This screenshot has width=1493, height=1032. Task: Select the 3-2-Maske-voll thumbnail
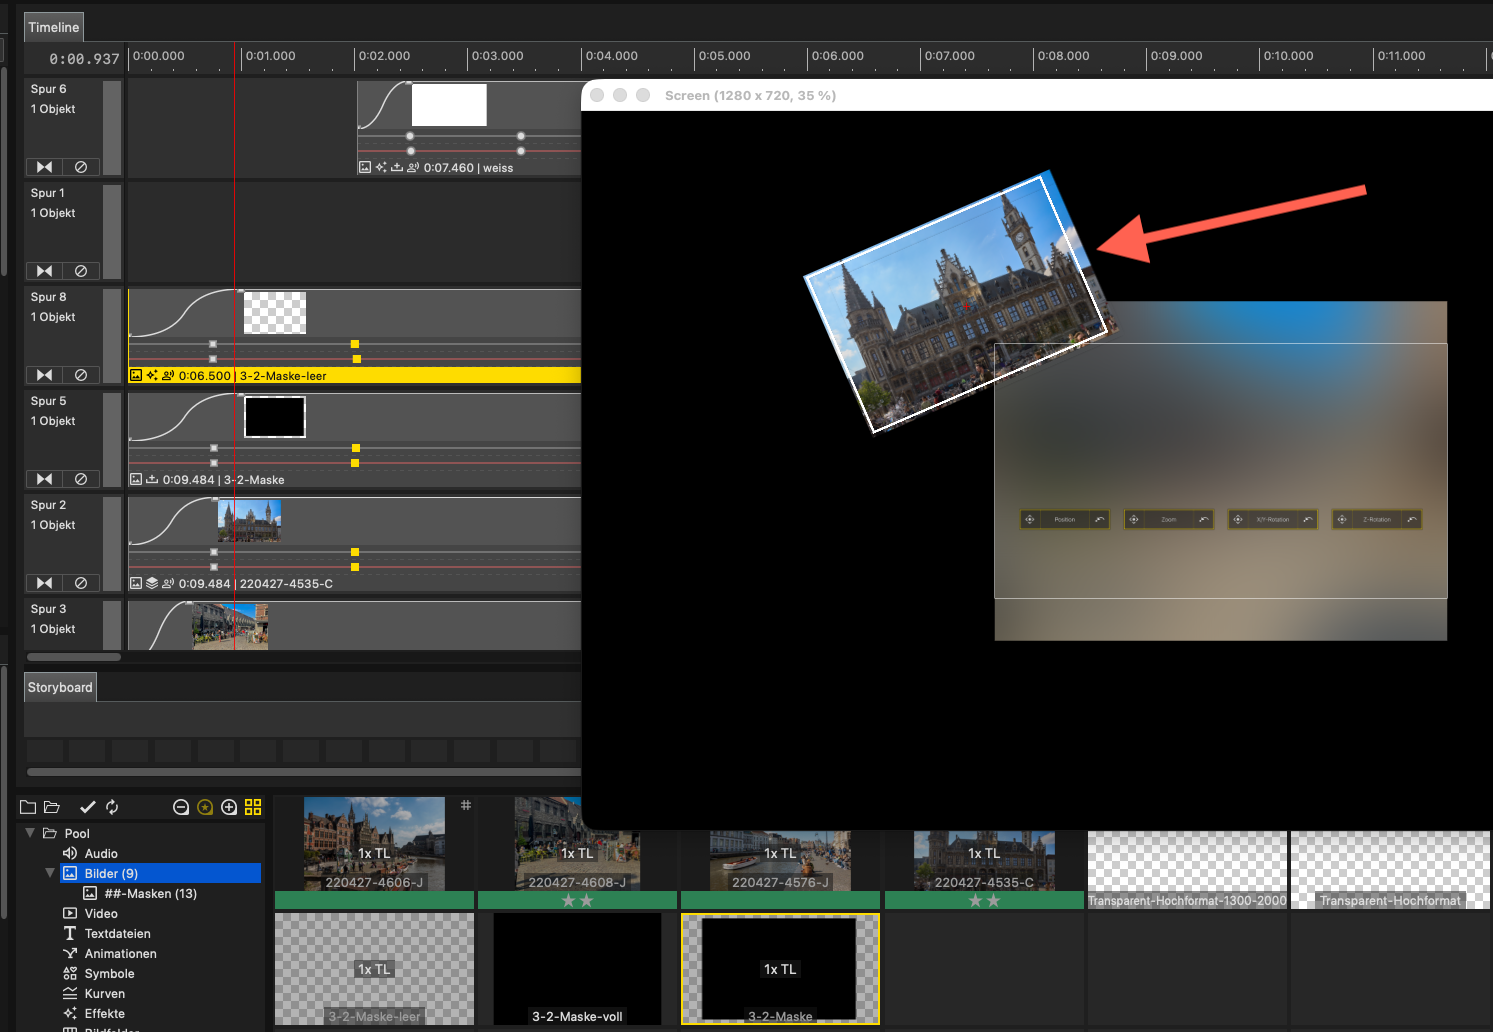577,968
